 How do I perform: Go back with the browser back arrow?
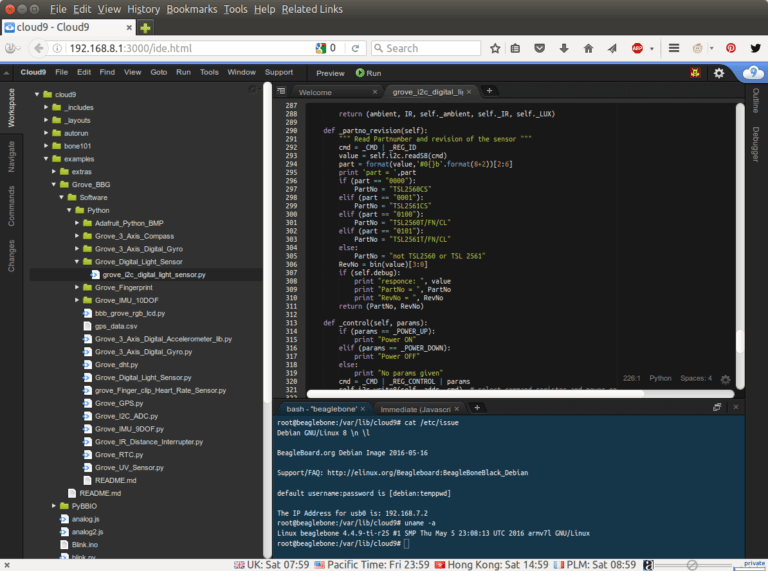[38, 48]
